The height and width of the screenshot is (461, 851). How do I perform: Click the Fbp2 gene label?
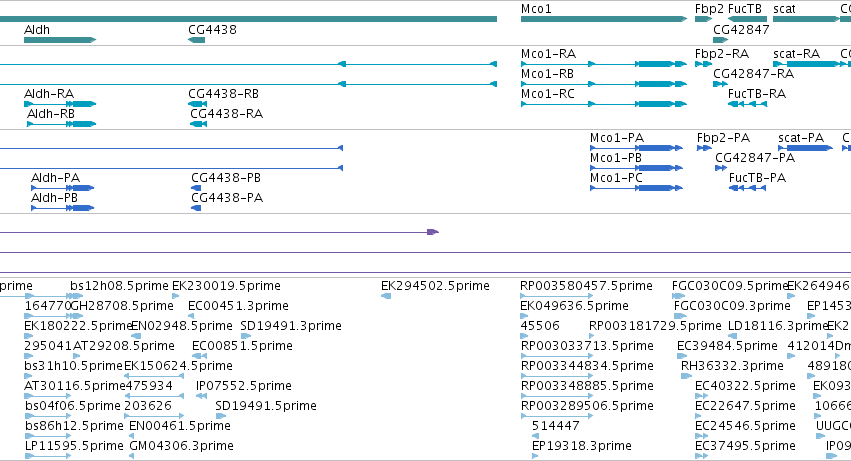709,9
